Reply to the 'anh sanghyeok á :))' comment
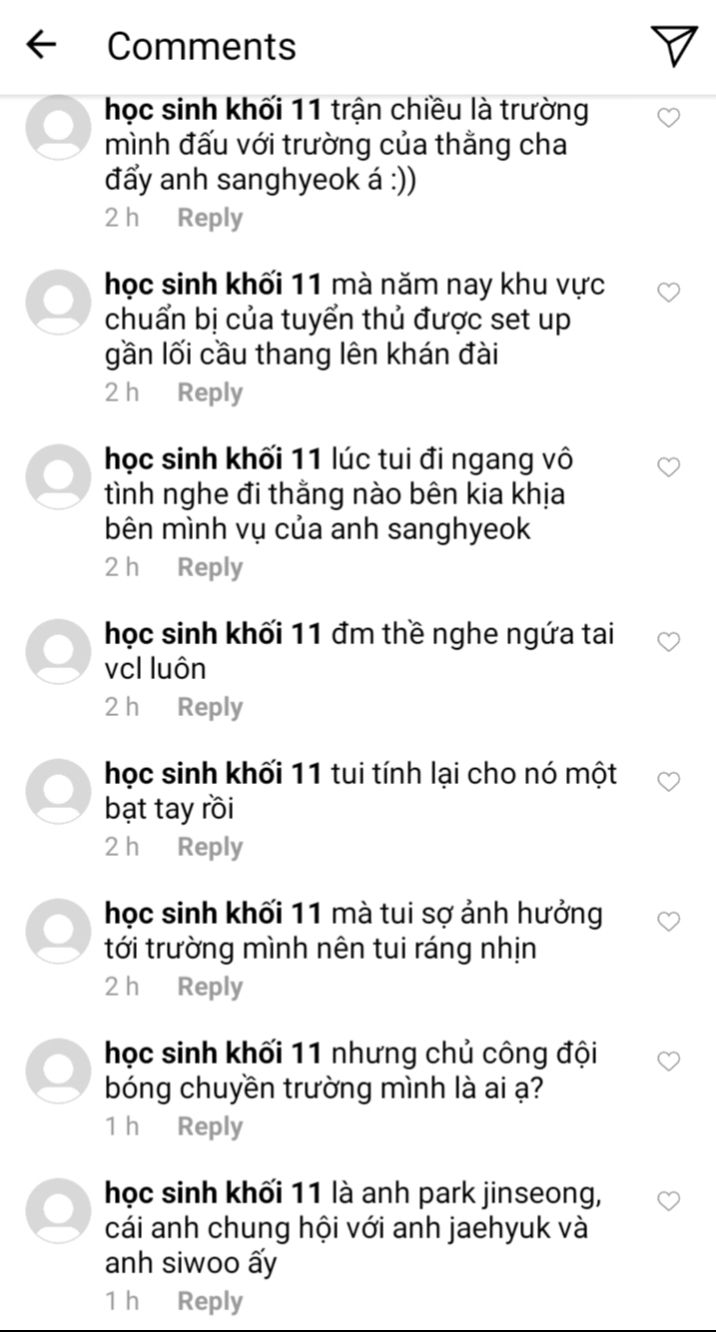 (x=210, y=218)
